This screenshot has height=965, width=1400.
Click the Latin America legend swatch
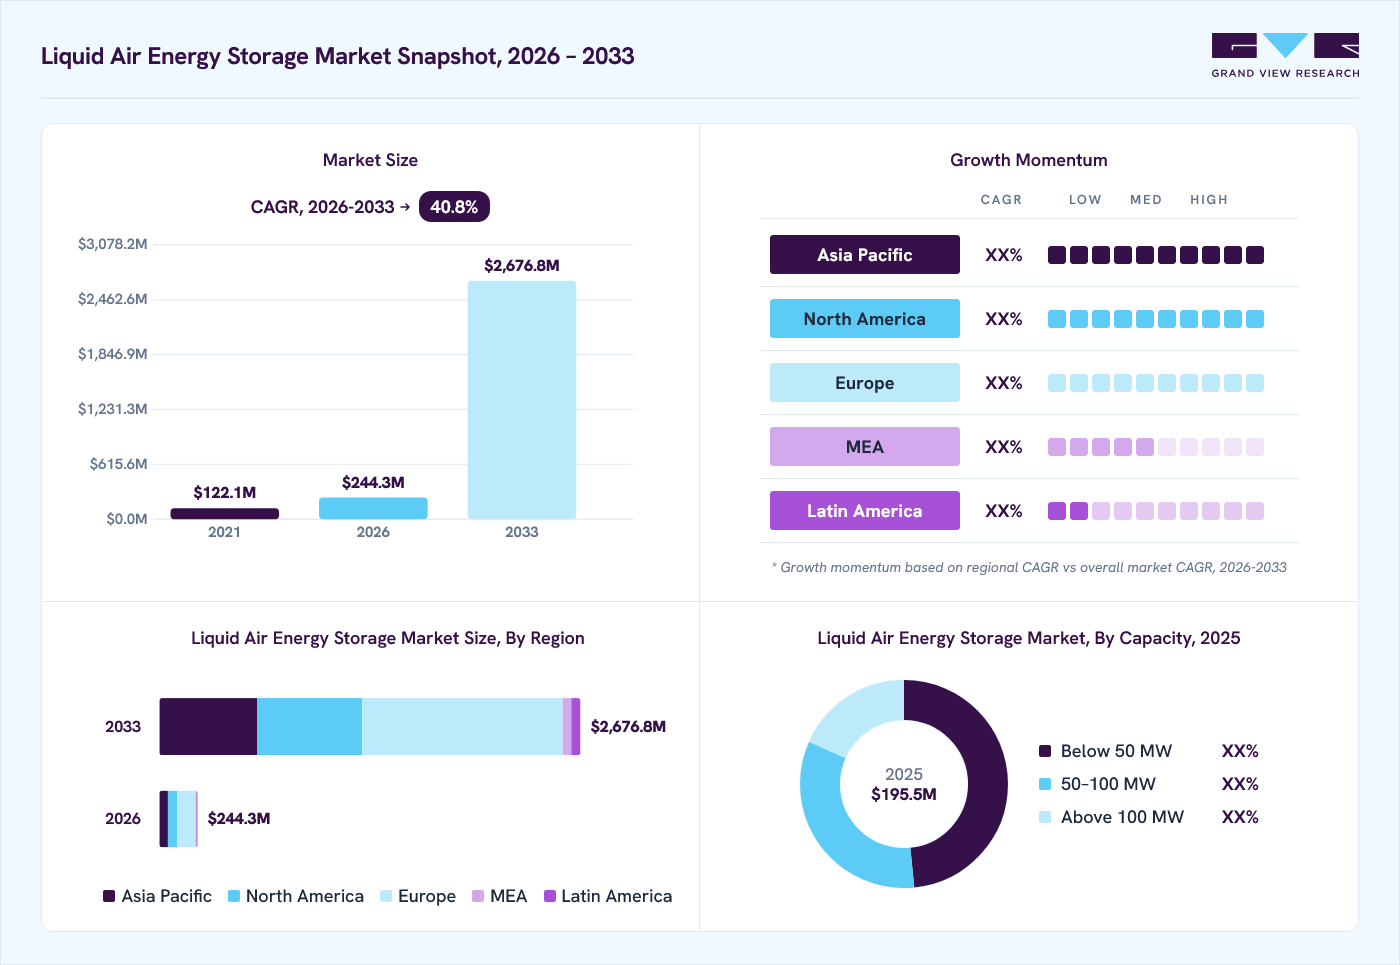pyautogui.click(x=549, y=896)
